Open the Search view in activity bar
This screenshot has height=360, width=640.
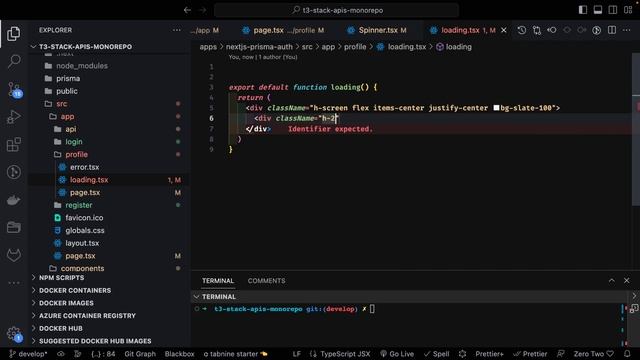point(13,61)
